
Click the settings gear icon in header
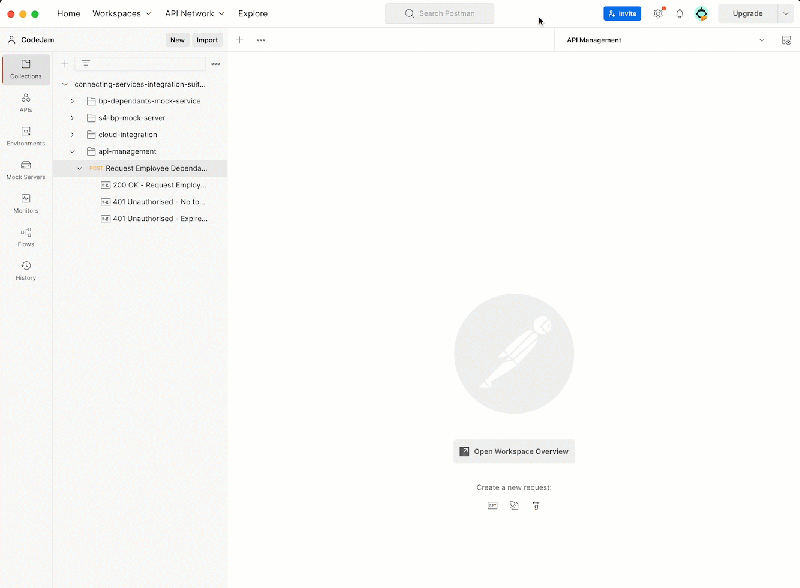coord(658,14)
